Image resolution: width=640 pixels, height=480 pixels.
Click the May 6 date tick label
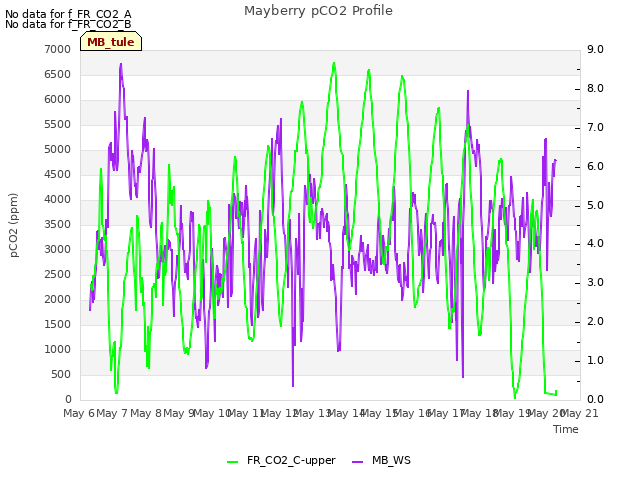pyautogui.click(x=79, y=413)
